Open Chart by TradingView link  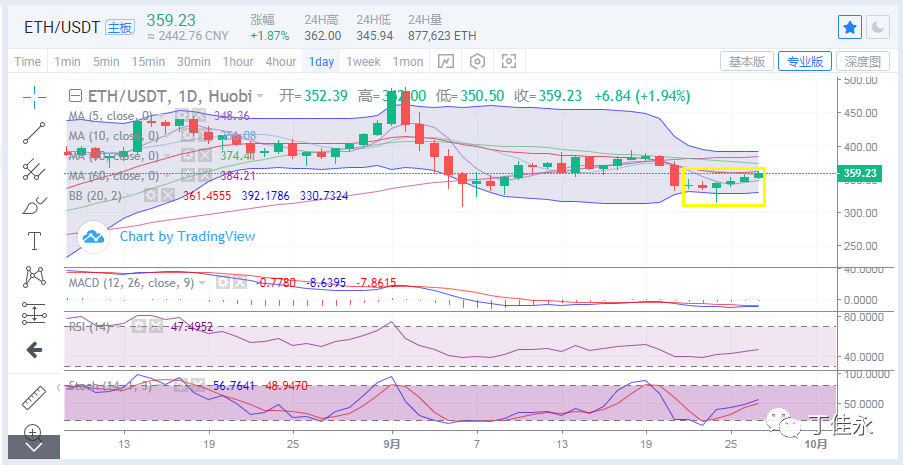187,236
